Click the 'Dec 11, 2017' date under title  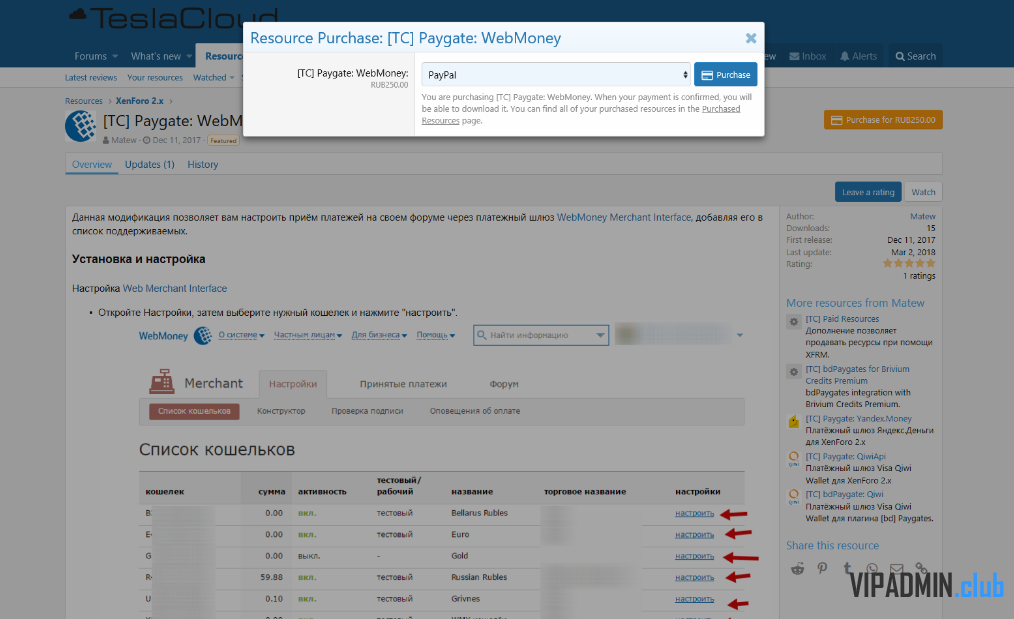coord(177,140)
